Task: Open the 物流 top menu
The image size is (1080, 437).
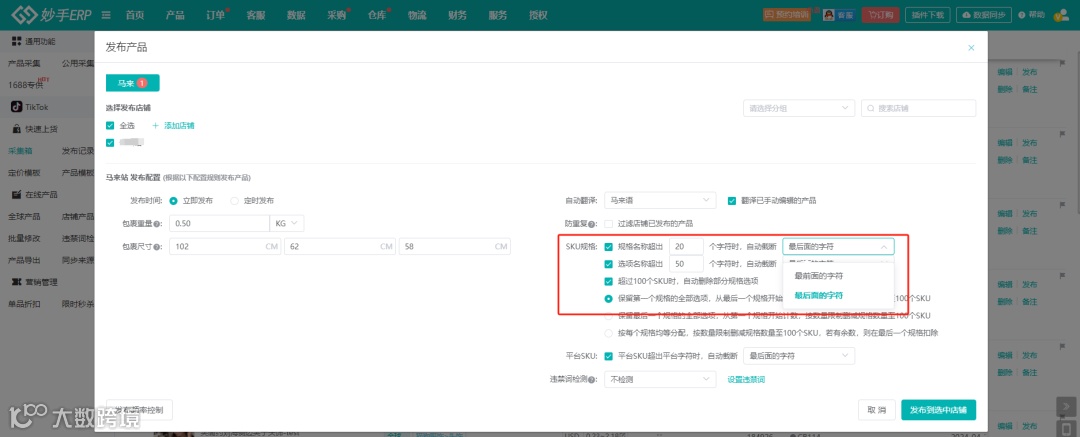Action: pos(417,15)
